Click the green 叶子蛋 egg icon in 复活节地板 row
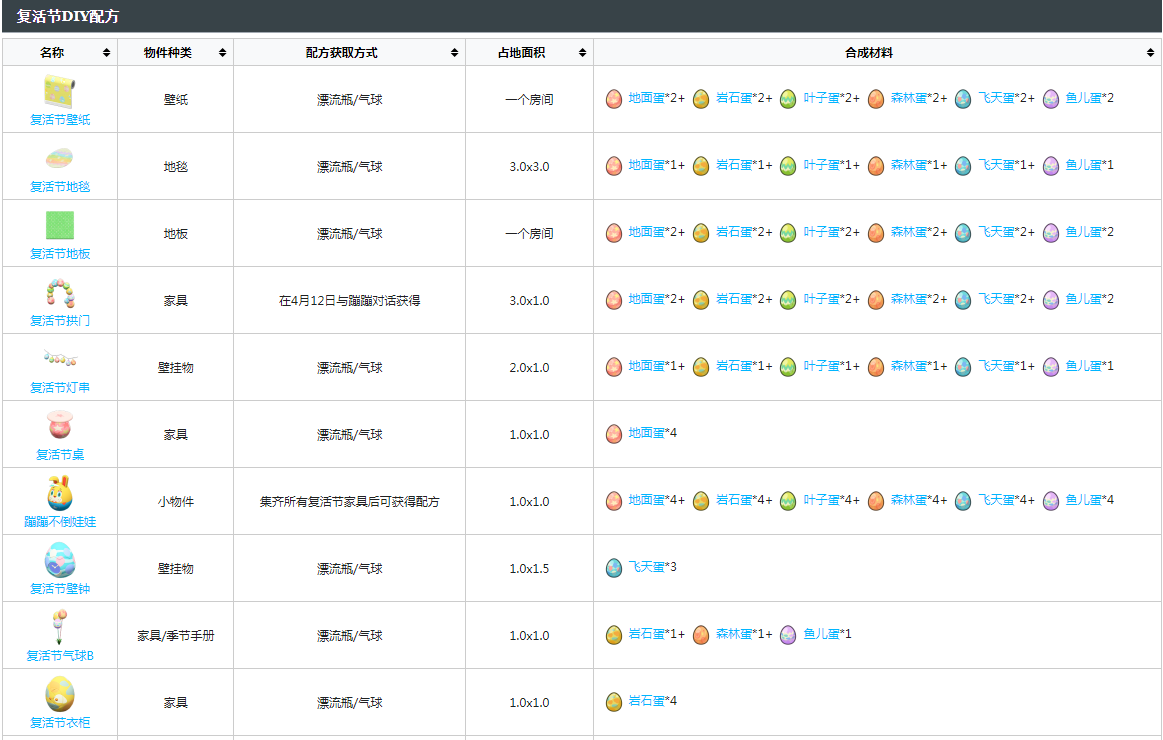Viewport: 1163px width, 740px height. [788, 233]
